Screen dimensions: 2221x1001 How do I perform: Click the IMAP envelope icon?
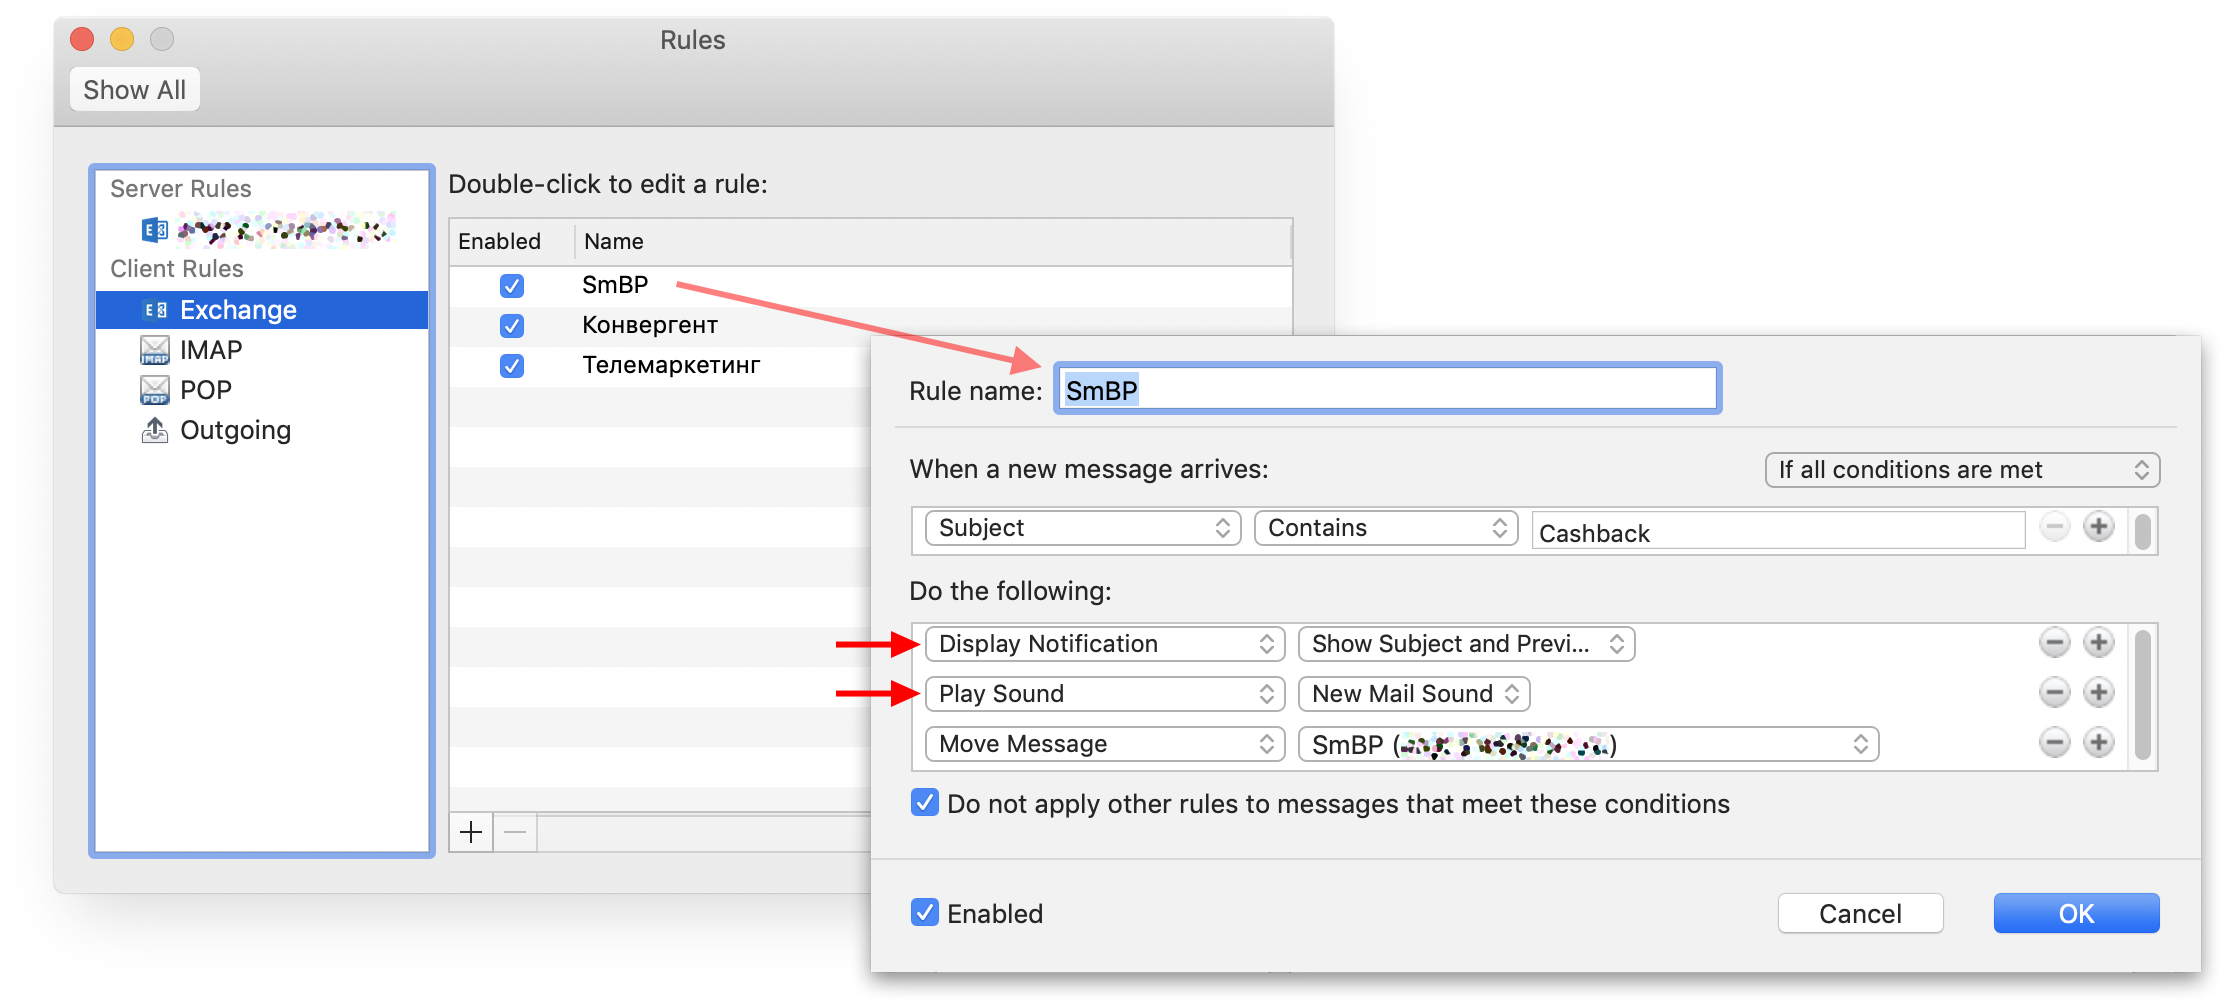(x=155, y=350)
